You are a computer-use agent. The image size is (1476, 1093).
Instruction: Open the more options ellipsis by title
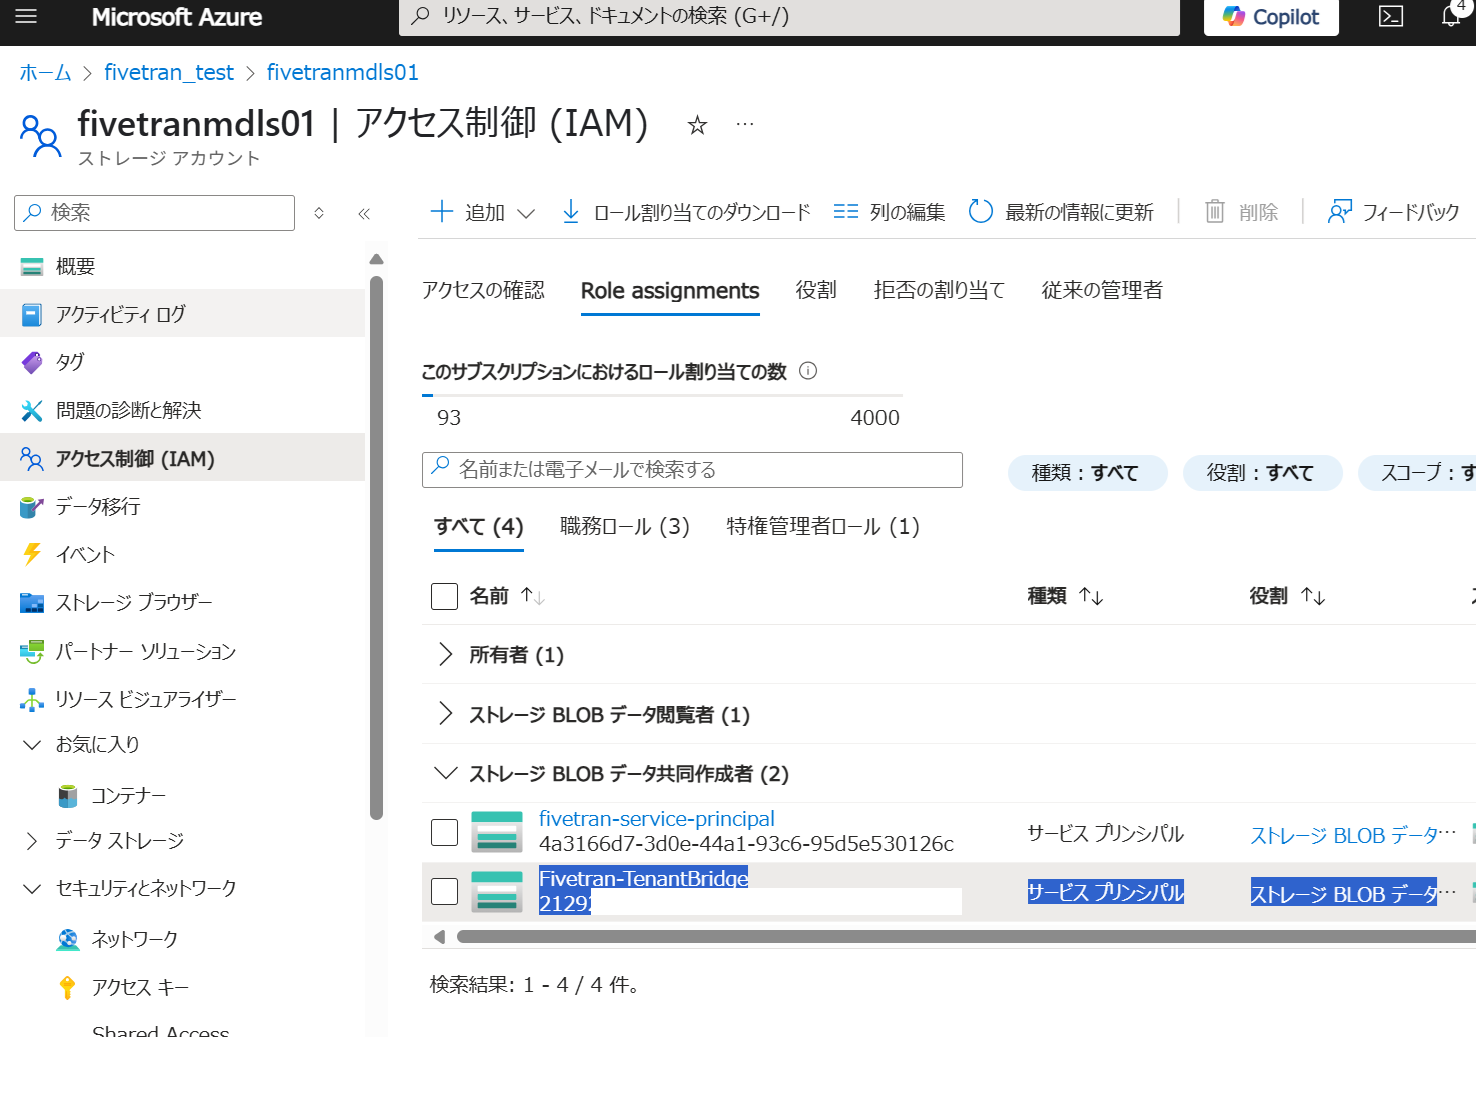(x=745, y=124)
